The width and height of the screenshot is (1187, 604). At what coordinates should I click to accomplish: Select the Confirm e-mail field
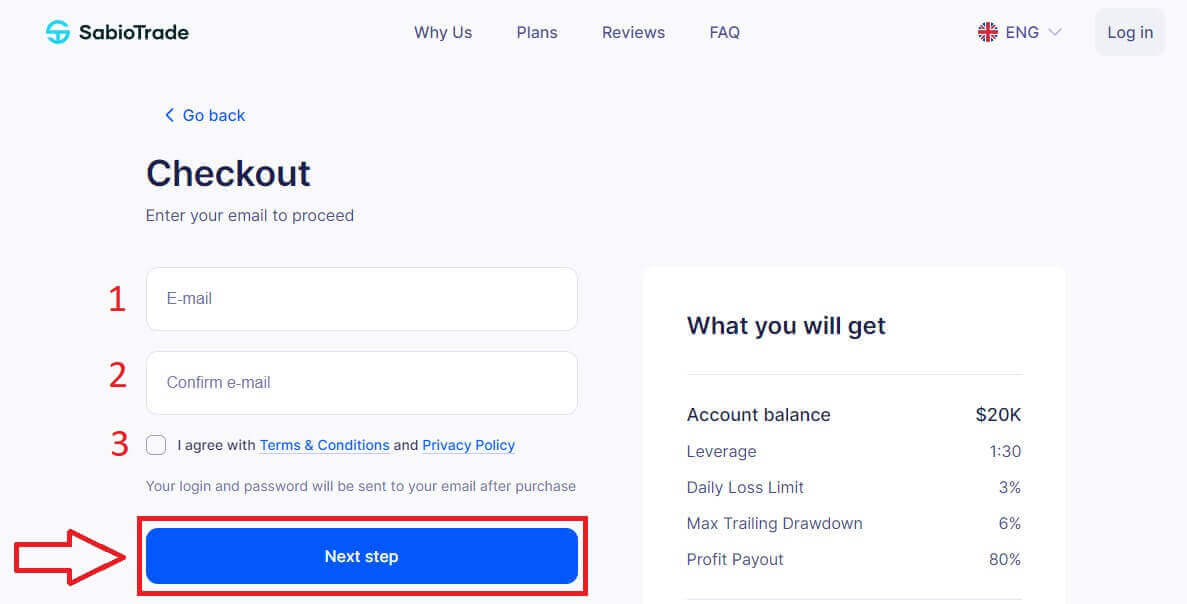tap(361, 382)
